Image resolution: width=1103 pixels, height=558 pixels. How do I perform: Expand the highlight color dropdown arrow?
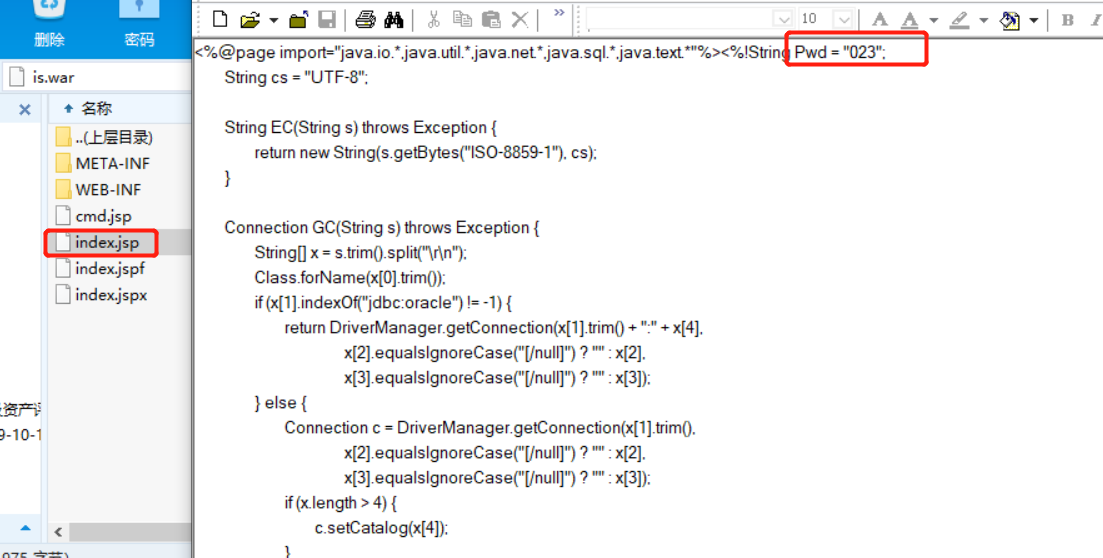pyautogui.click(x=983, y=20)
